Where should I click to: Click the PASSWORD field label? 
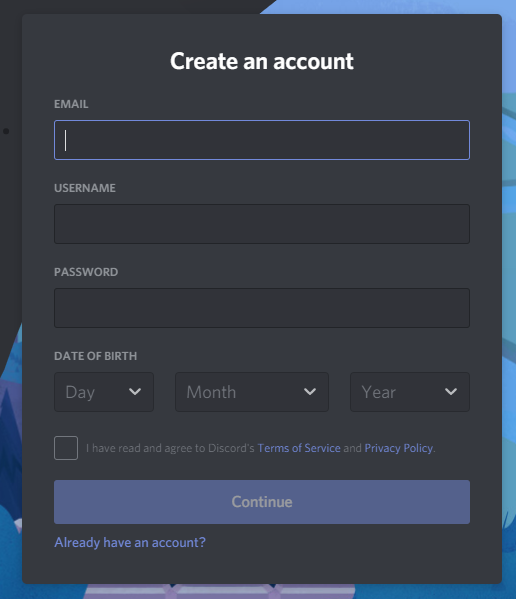pyautogui.click(x=86, y=272)
